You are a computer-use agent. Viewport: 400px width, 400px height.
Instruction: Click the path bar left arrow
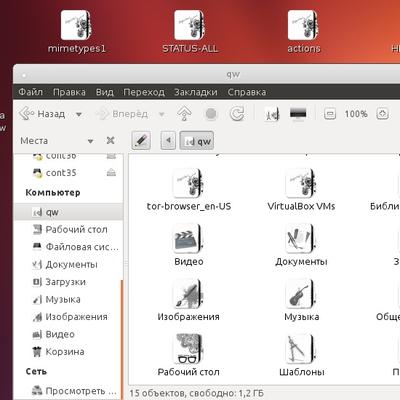[x=168, y=141]
